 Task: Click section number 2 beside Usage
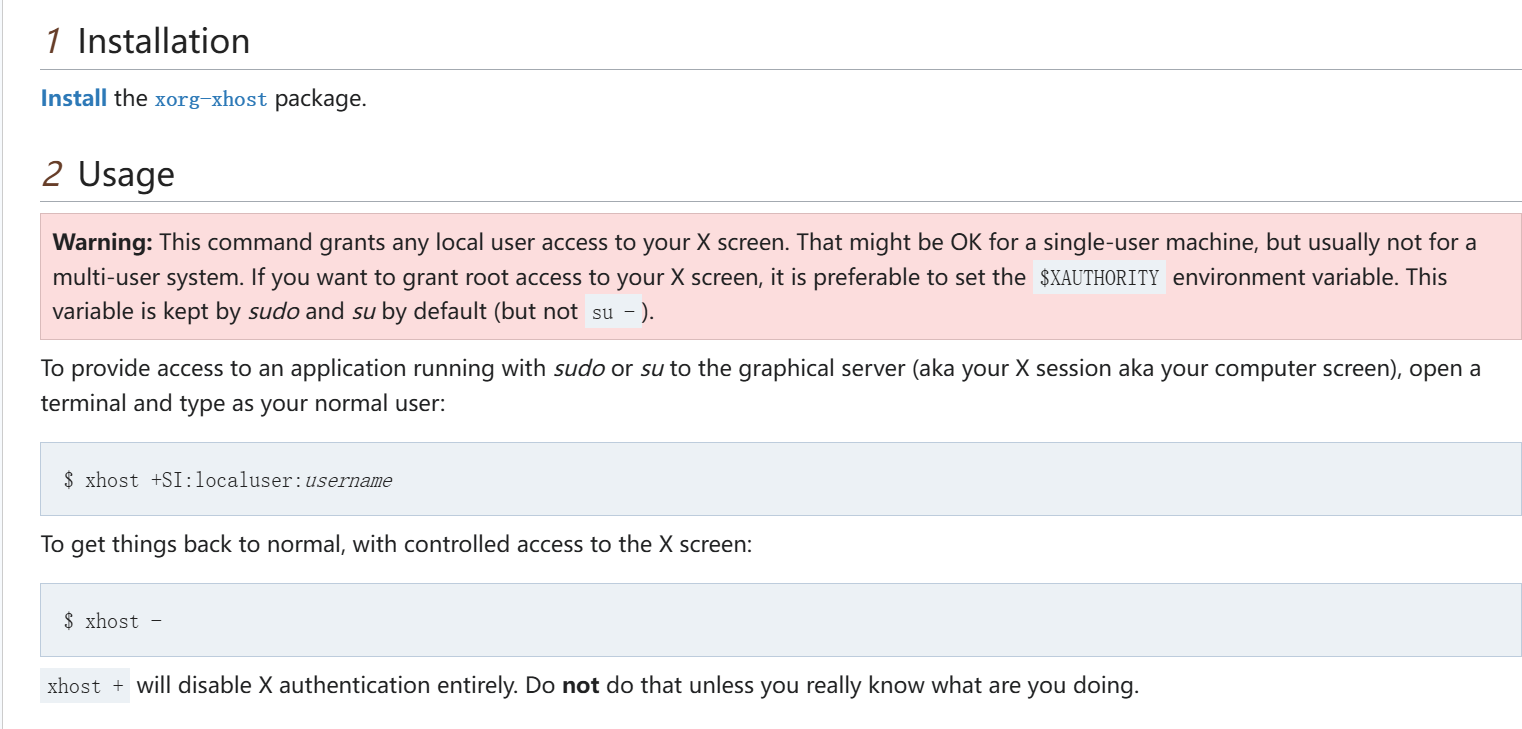pyautogui.click(x=53, y=174)
